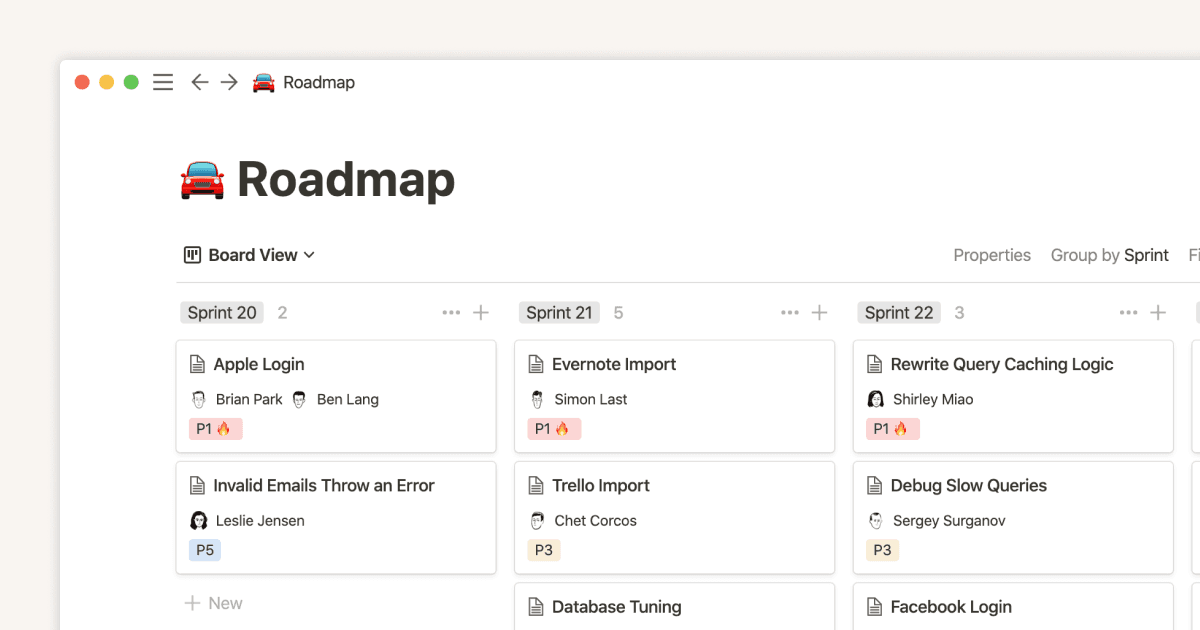The width and height of the screenshot is (1200, 630).
Task: Add a new card under Sprint 20 with New button
Action: (213, 603)
